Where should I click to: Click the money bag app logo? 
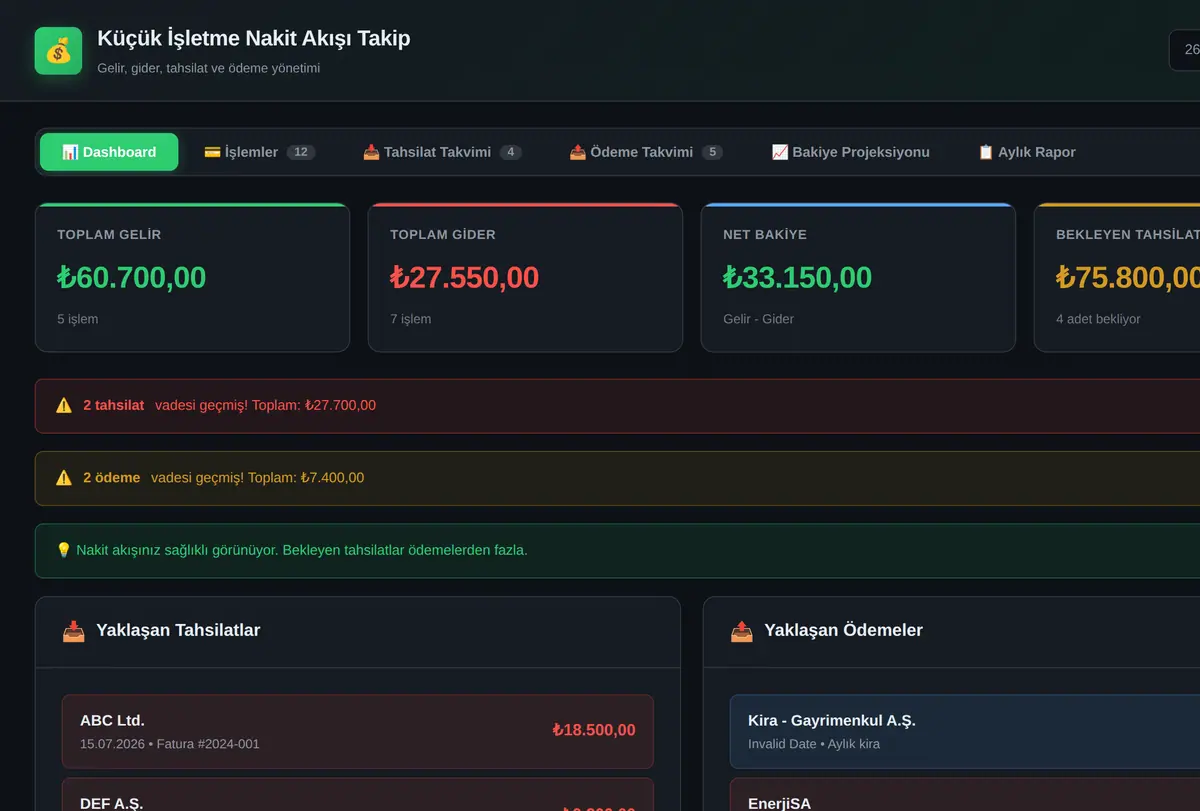click(58, 50)
